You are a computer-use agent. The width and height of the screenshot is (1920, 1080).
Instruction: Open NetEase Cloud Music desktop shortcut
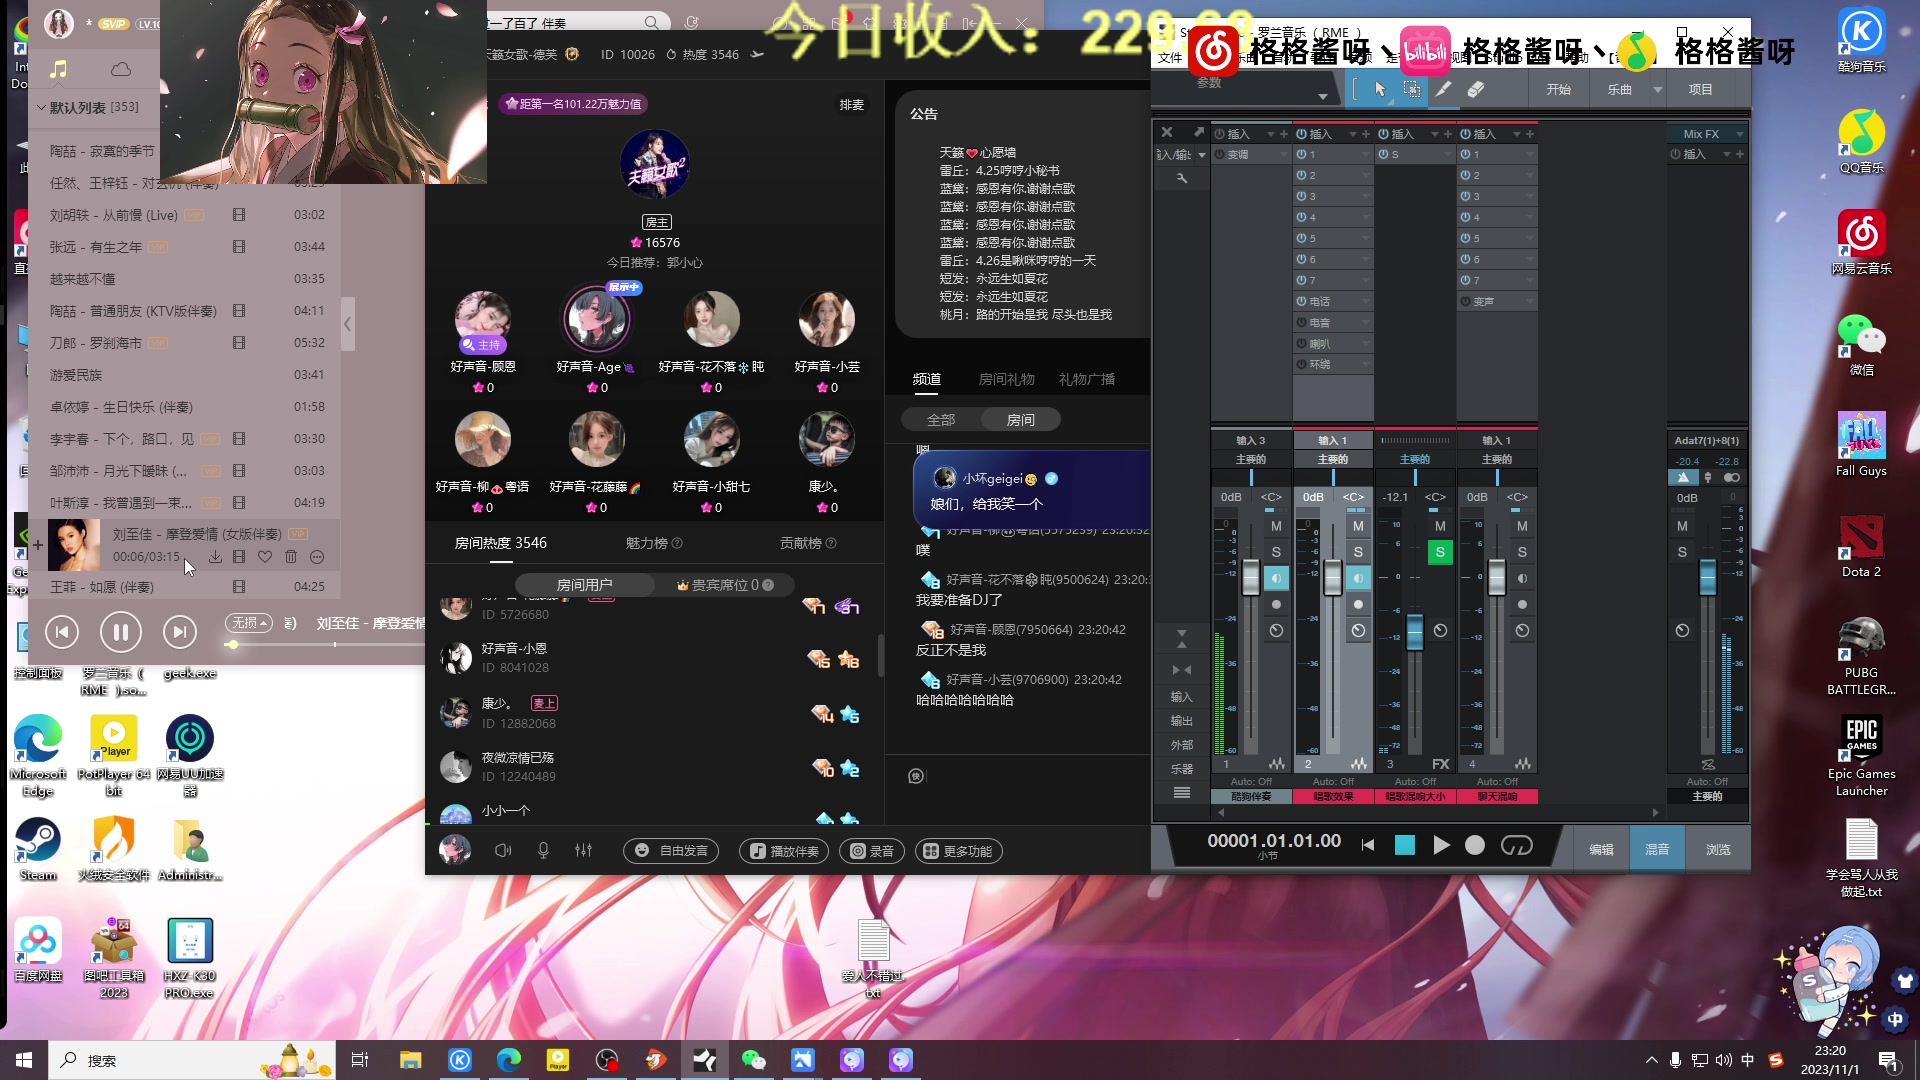pos(1861,242)
